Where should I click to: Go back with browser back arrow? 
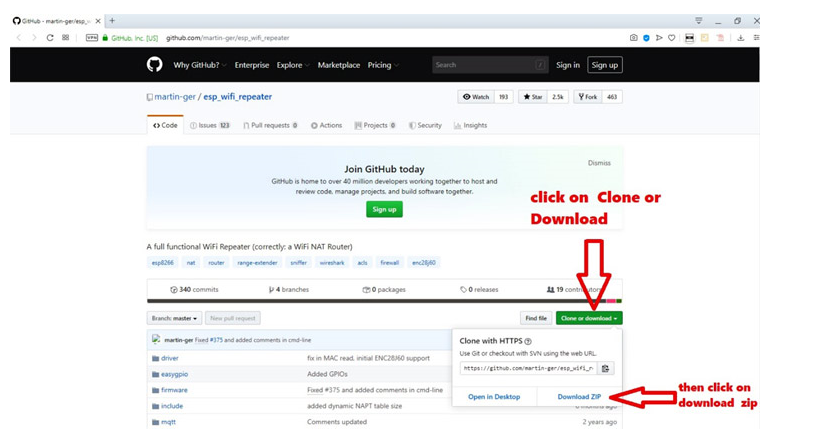(x=19, y=38)
